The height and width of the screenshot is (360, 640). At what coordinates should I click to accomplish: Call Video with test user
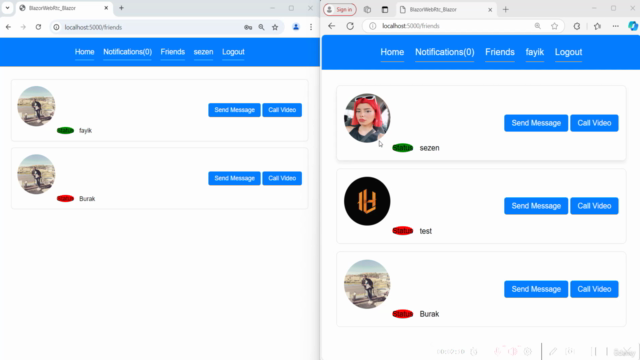coord(594,206)
